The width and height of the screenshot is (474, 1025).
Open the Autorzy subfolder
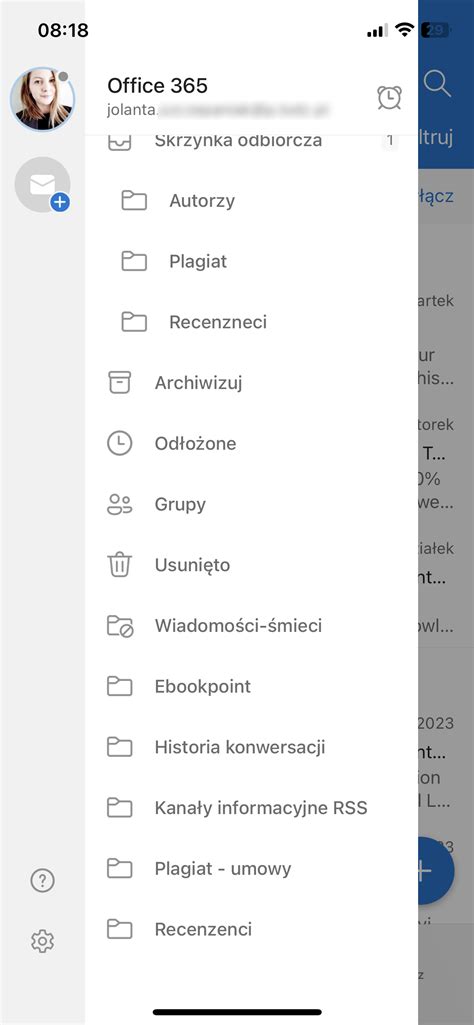tap(251, 201)
